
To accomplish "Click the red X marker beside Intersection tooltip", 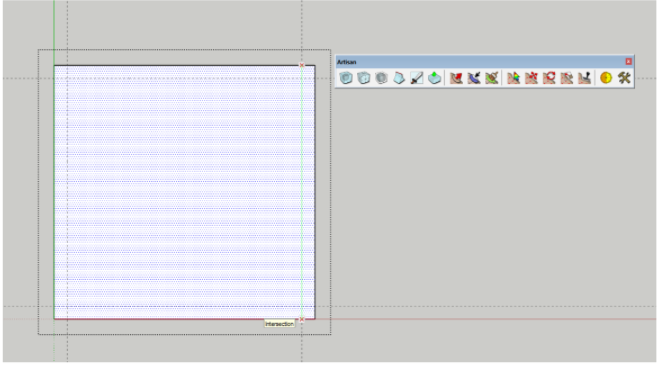I will (302, 320).
